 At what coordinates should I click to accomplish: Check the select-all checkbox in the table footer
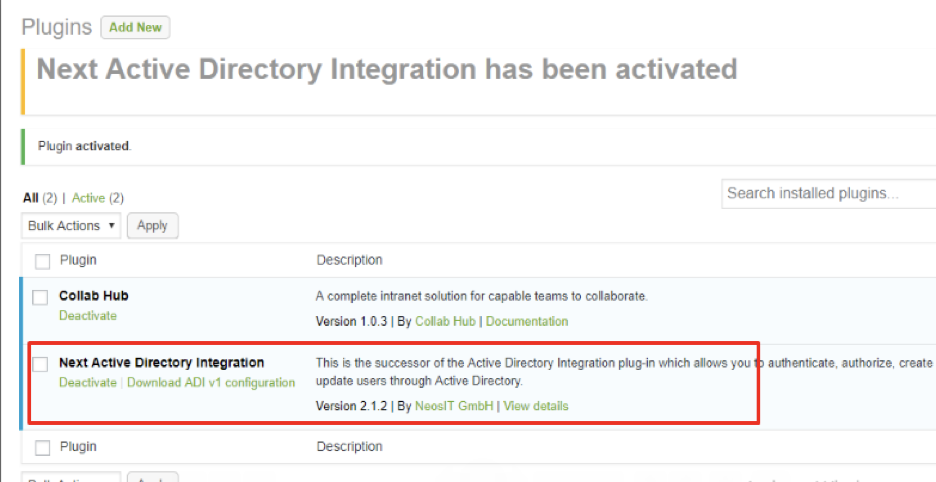click(x=42, y=448)
